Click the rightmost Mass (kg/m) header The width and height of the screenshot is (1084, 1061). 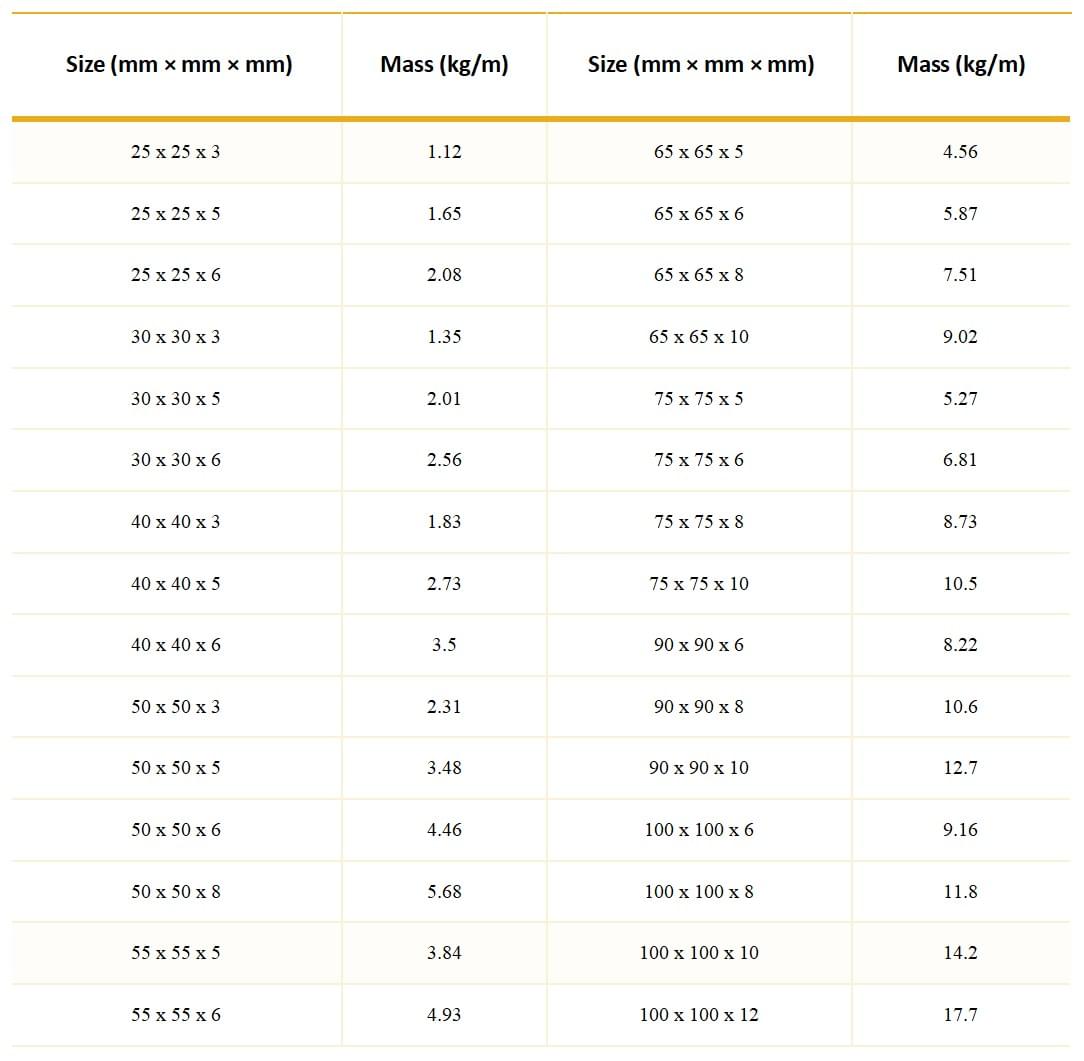tap(960, 64)
